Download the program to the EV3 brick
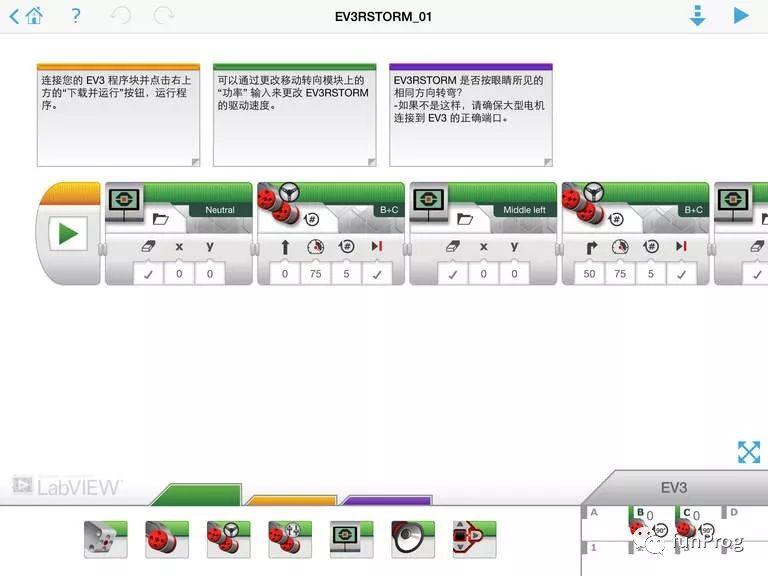The image size is (768, 576). [697, 16]
